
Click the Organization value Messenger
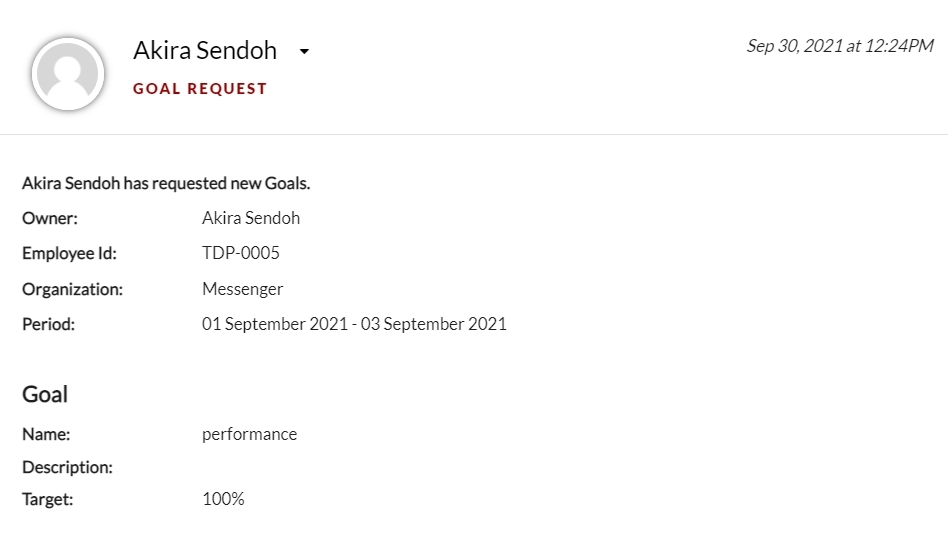[x=242, y=289]
